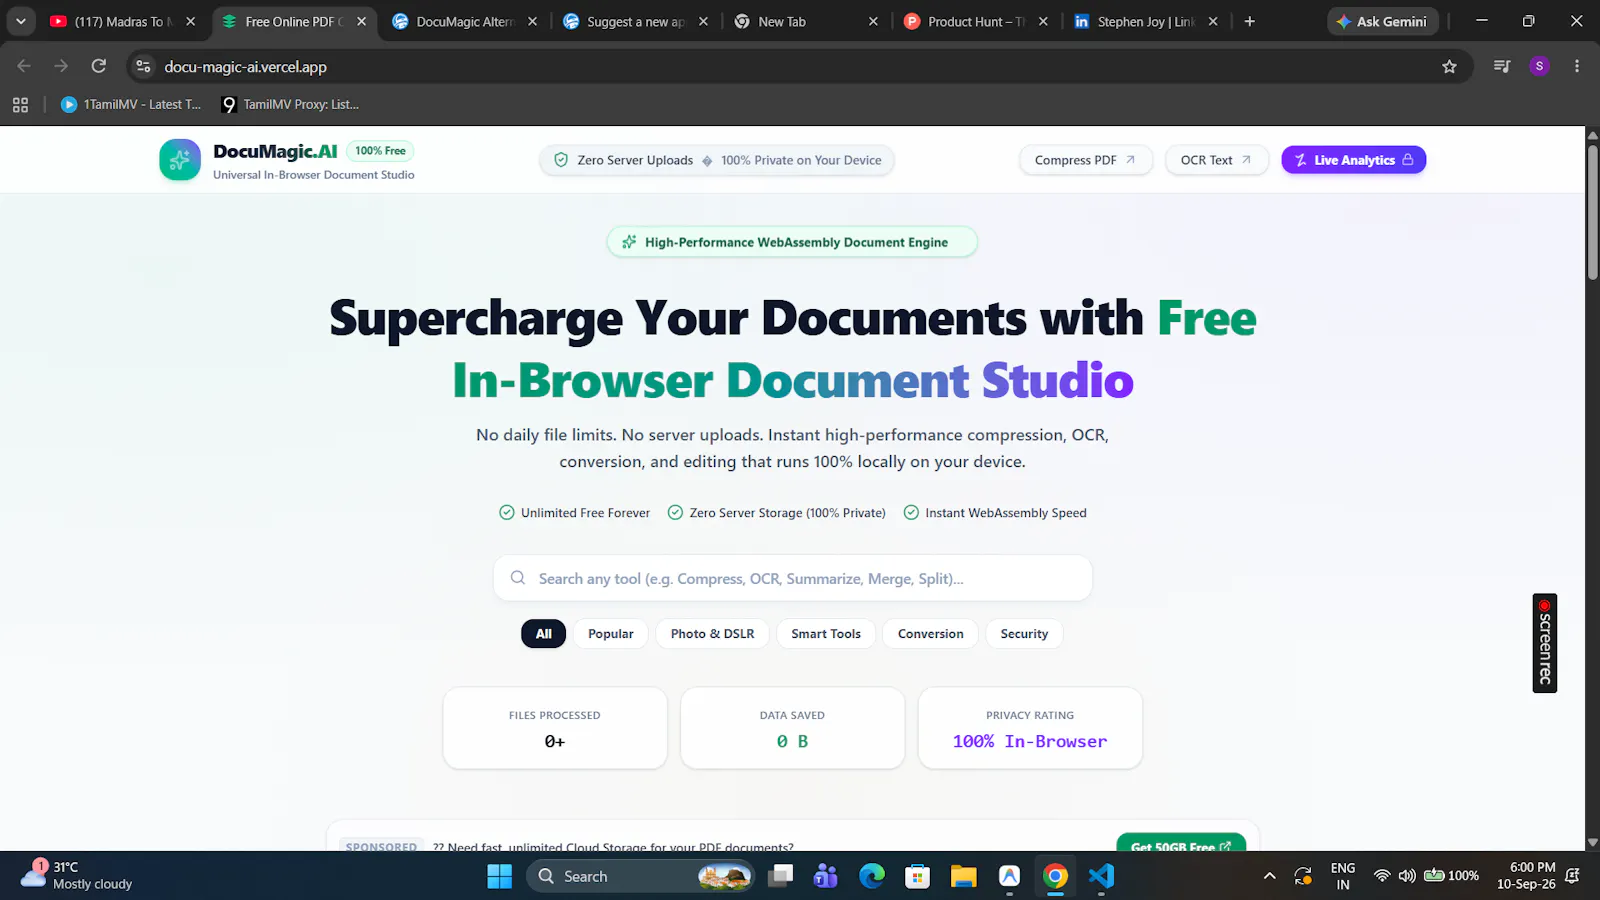This screenshot has width=1600, height=900.
Task: Click the browser forward arrow
Action: pos(61,66)
